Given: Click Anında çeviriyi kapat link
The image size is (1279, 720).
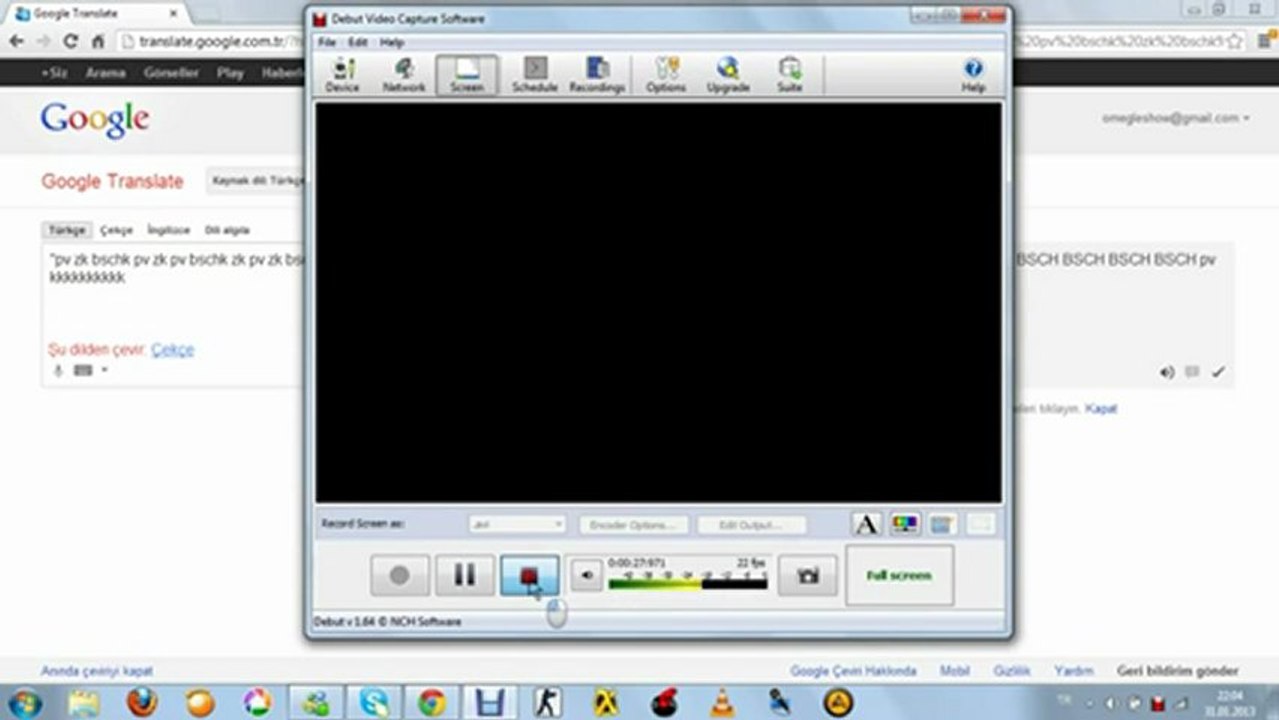Looking at the screenshot, I should tap(97, 671).
